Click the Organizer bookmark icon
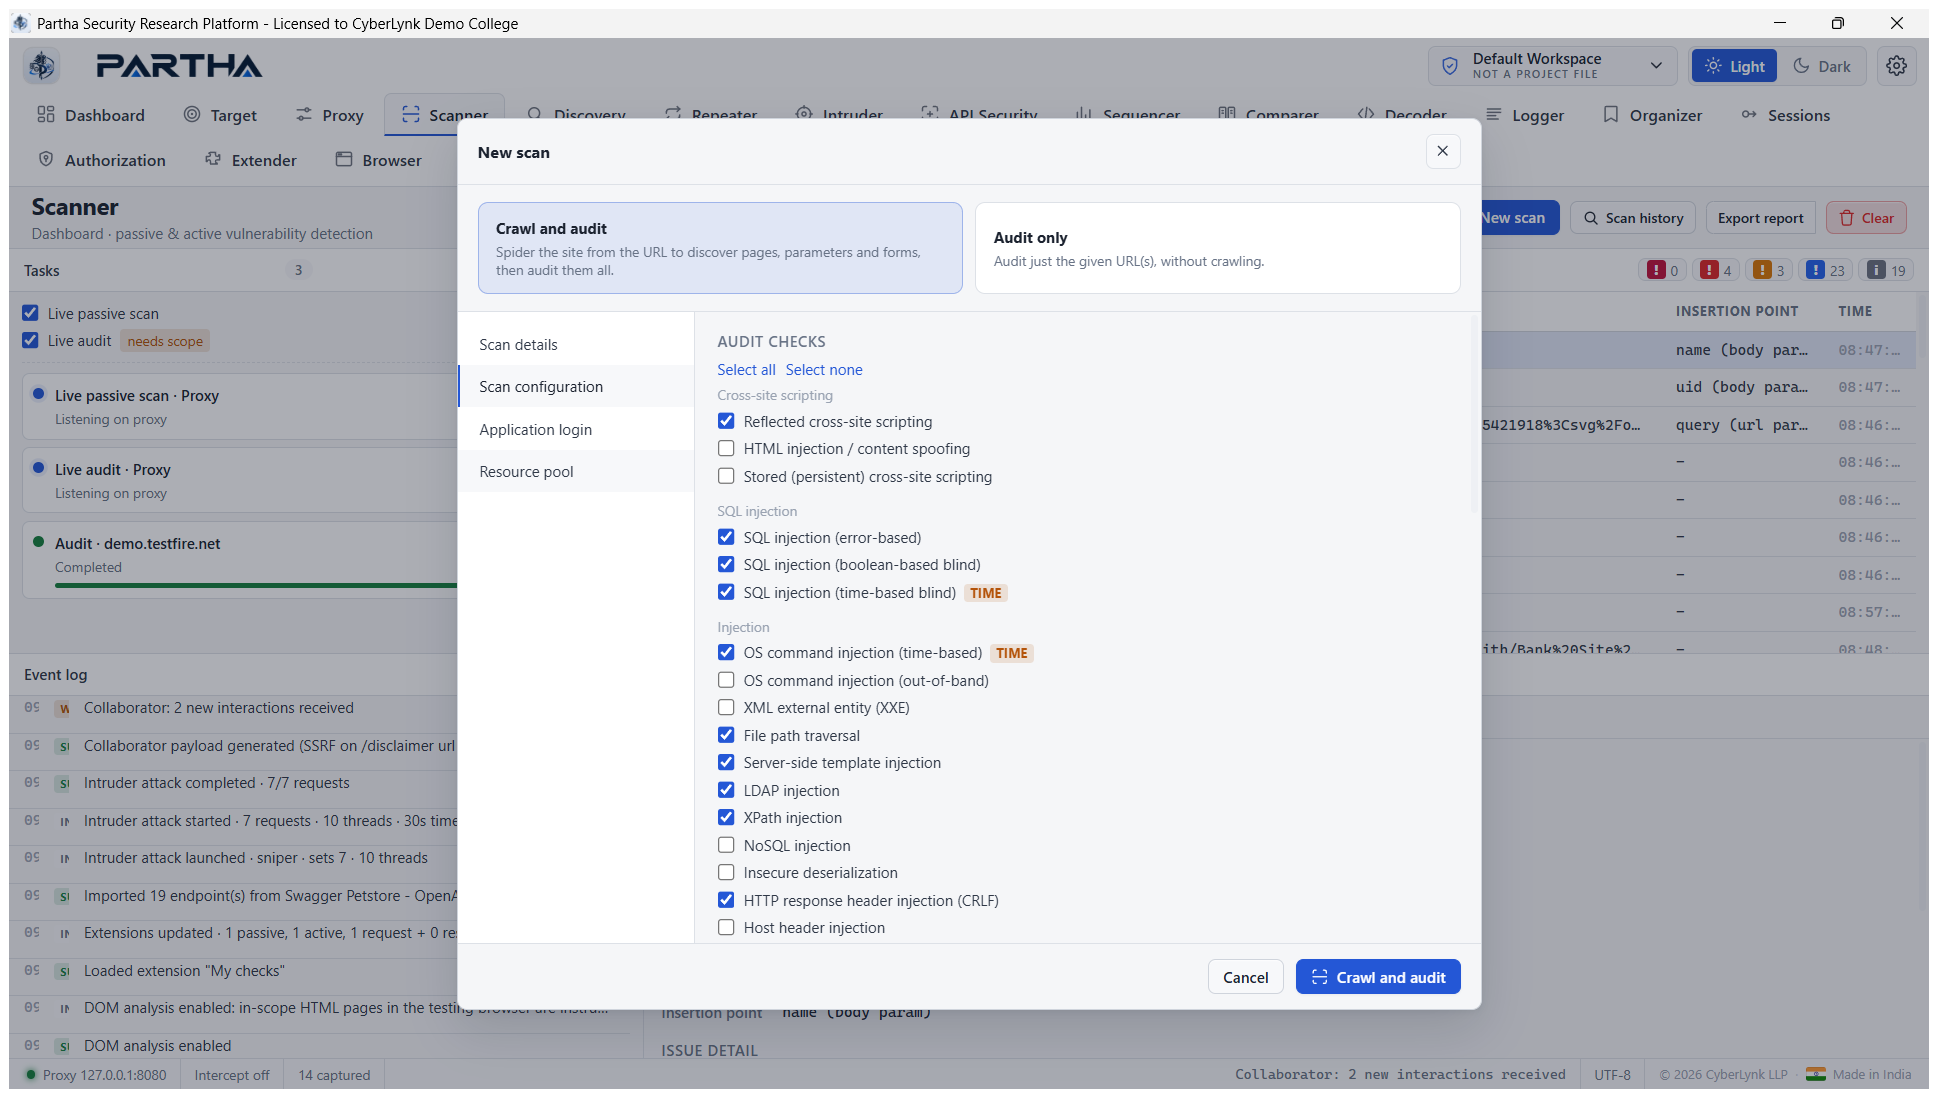 click(x=1611, y=114)
